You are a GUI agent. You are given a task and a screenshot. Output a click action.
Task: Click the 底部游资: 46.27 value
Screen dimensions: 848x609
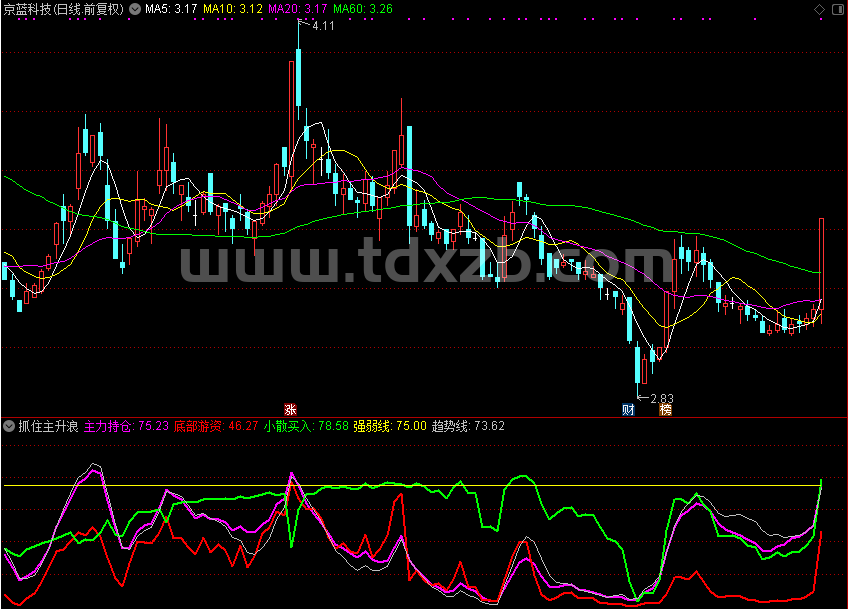(216, 426)
